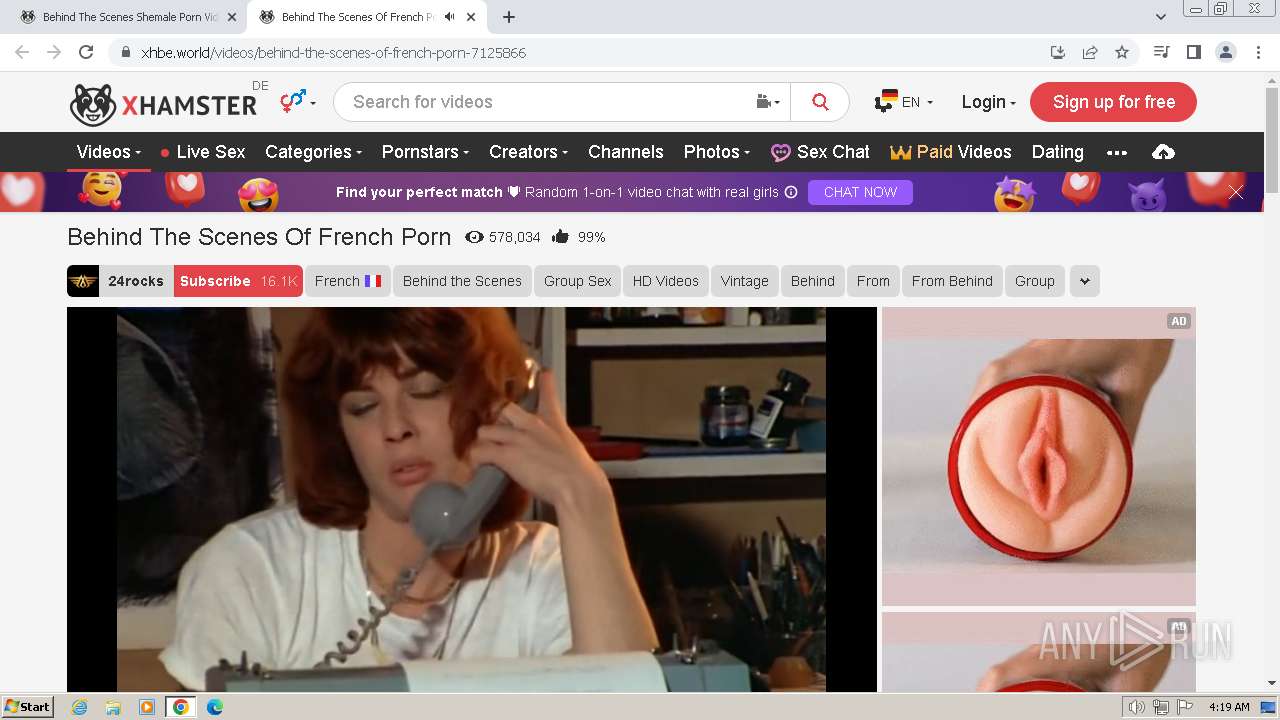Open the search type camera dropdown
This screenshot has height=720, width=1280.
pos(767,102)
